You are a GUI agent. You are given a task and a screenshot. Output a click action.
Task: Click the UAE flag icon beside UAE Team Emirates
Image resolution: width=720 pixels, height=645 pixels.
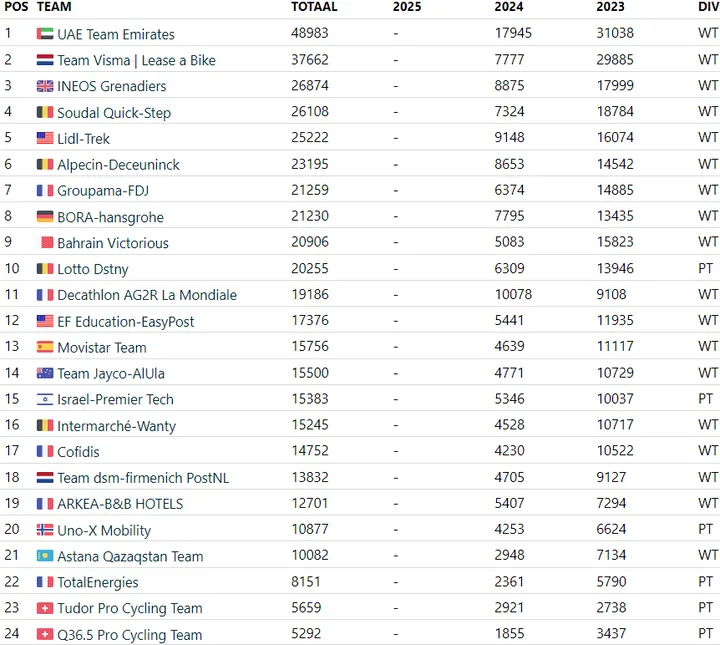pos(45,34)
